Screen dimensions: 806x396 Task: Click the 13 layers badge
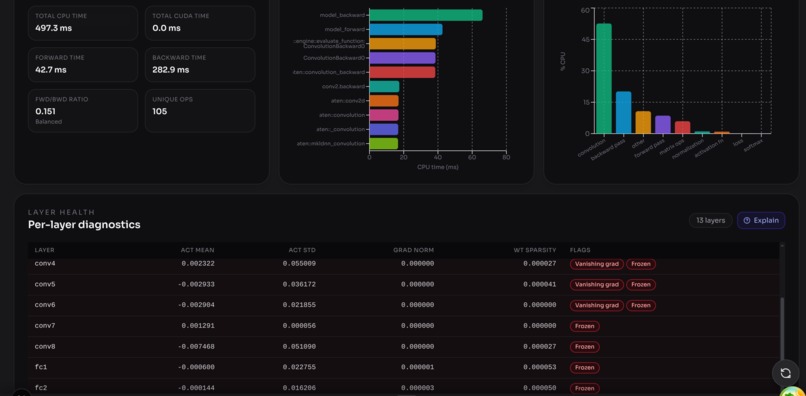(x=710, y=220)
